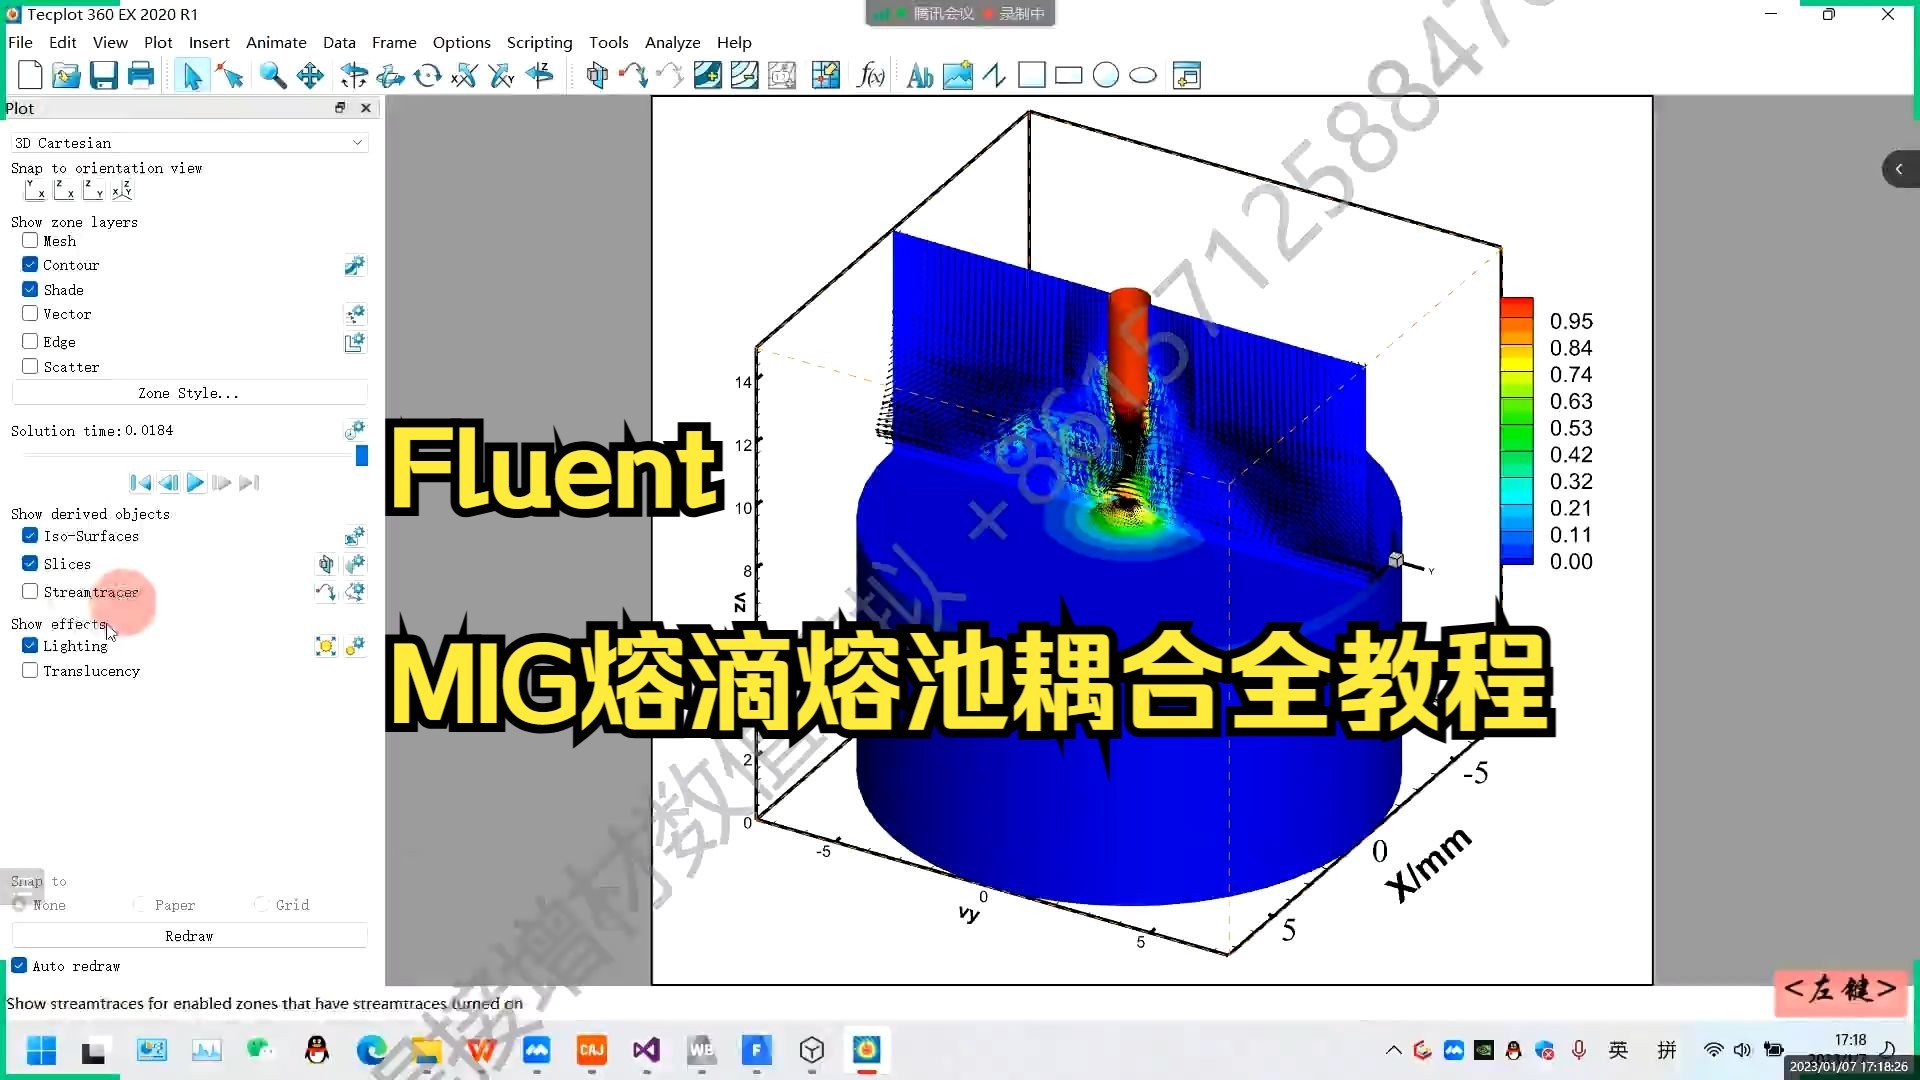The height and width of the screenshot is (1080, 1920).
Task: Open the 3D Cartesian plot type dropdown
Action: [x=189, y=143]
